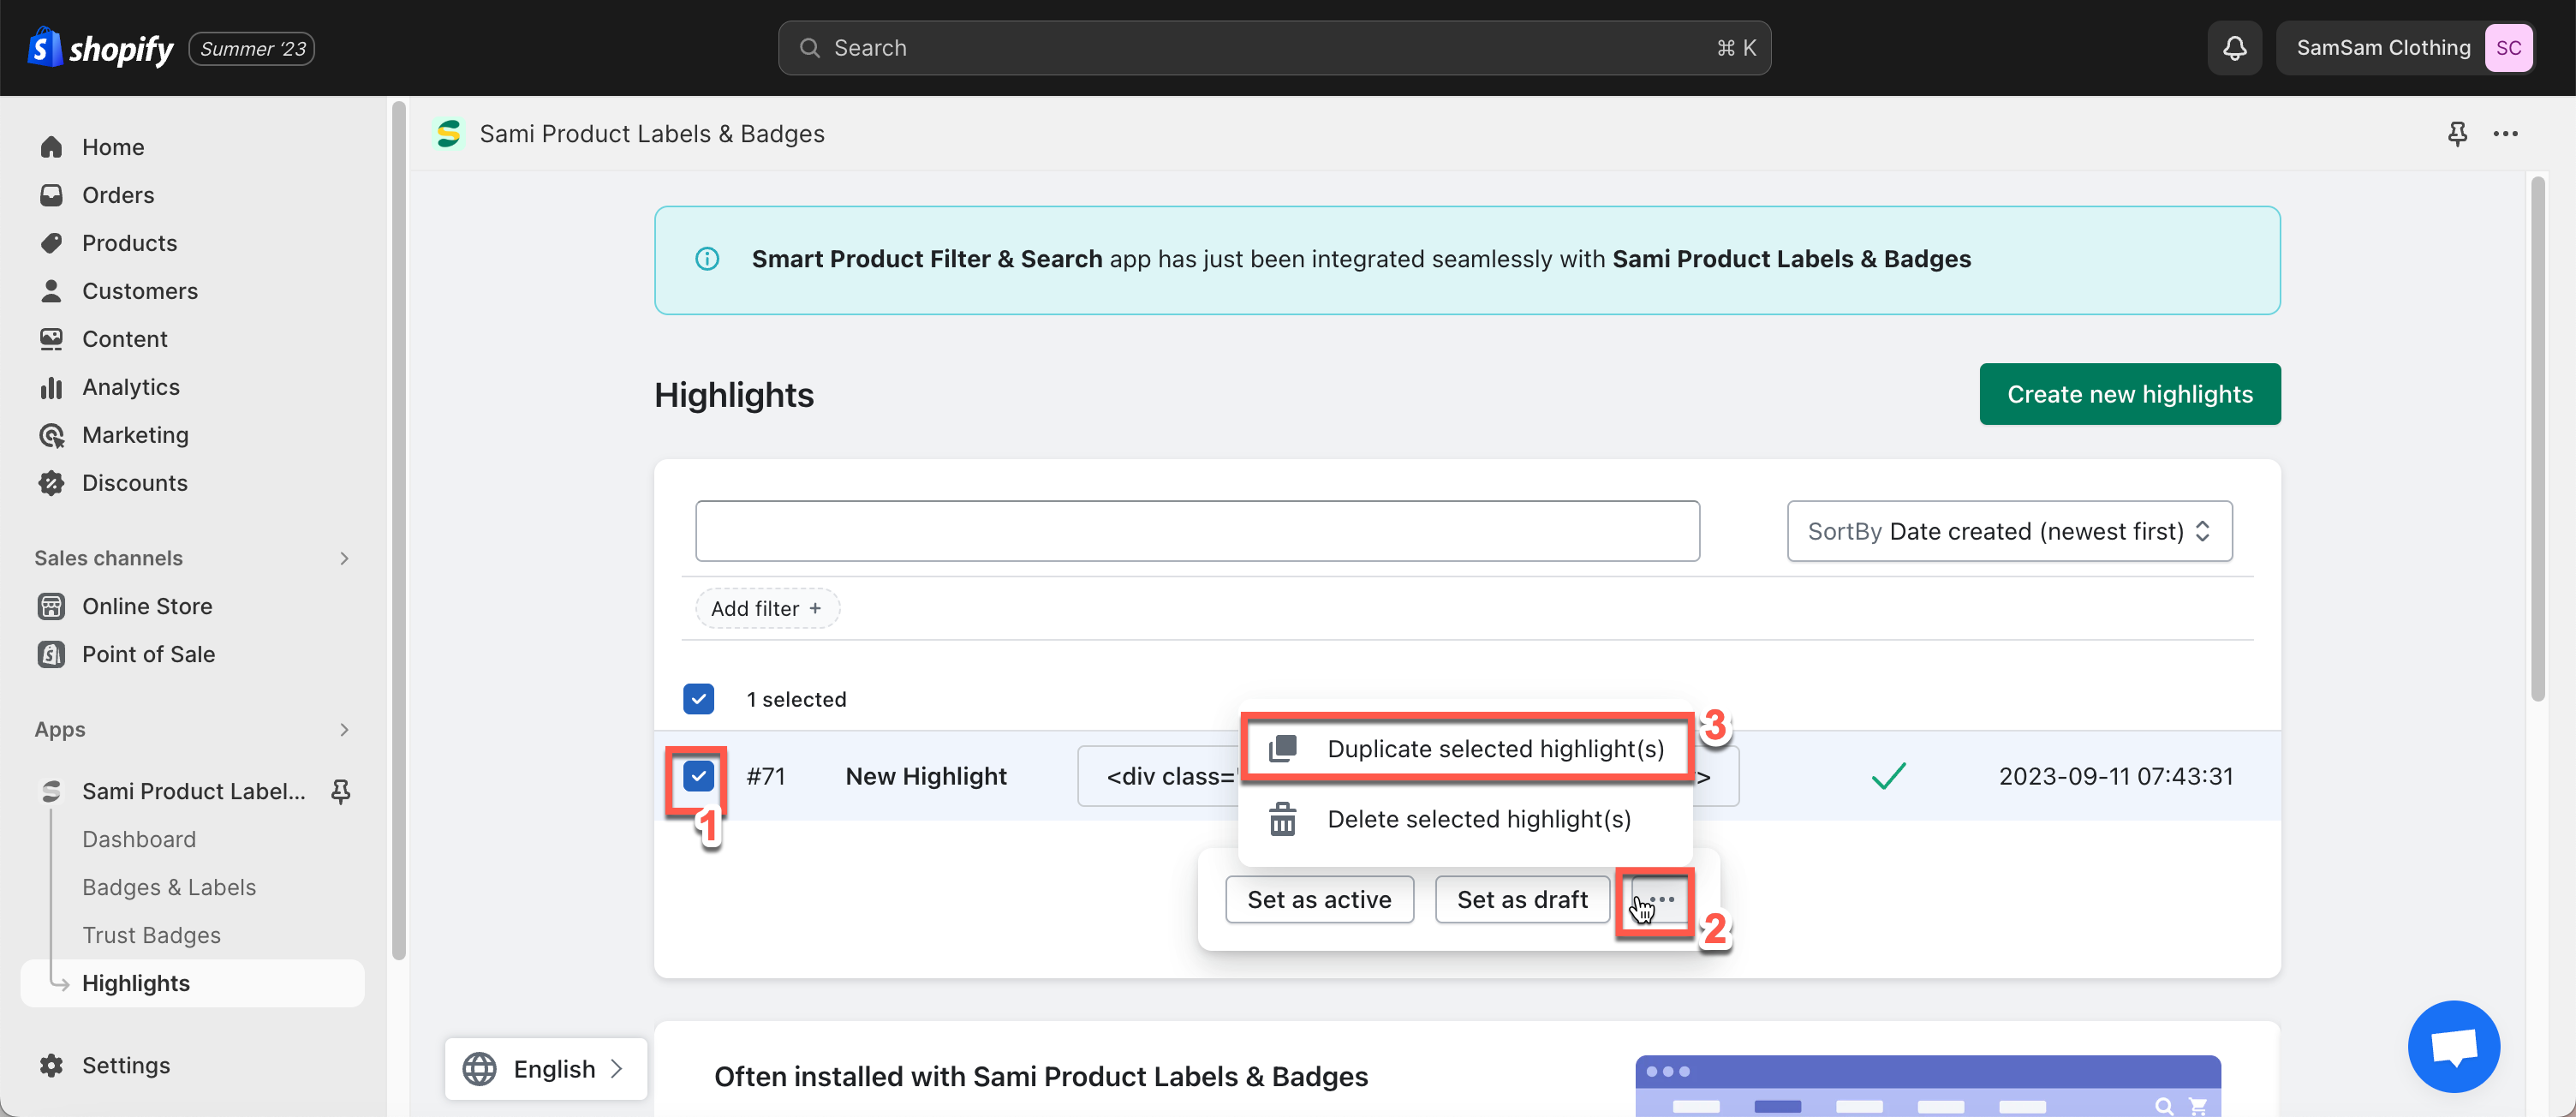Click the SC account avatar
This screenshot has height=1117, width=2576.
tap(2508, 48)
